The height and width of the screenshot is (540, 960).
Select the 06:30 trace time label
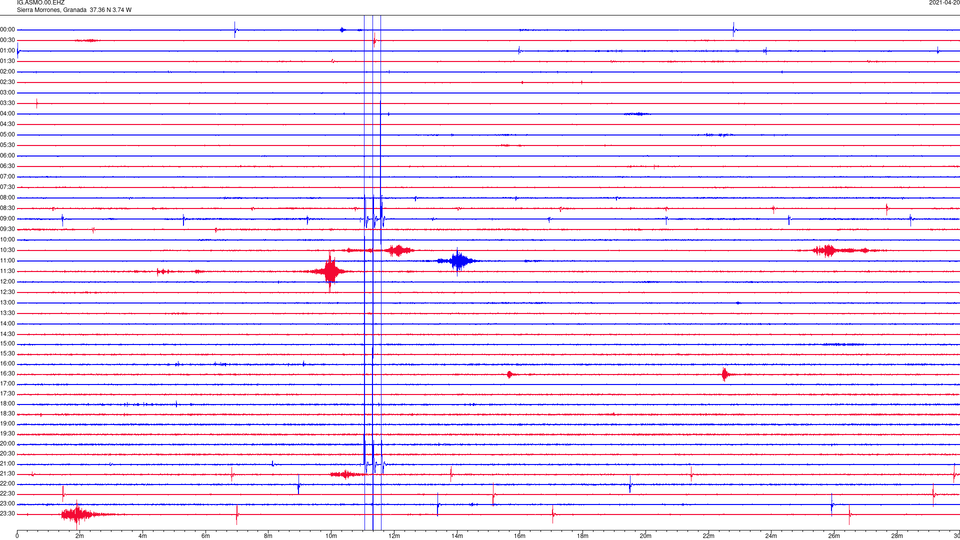pos(7,166)
